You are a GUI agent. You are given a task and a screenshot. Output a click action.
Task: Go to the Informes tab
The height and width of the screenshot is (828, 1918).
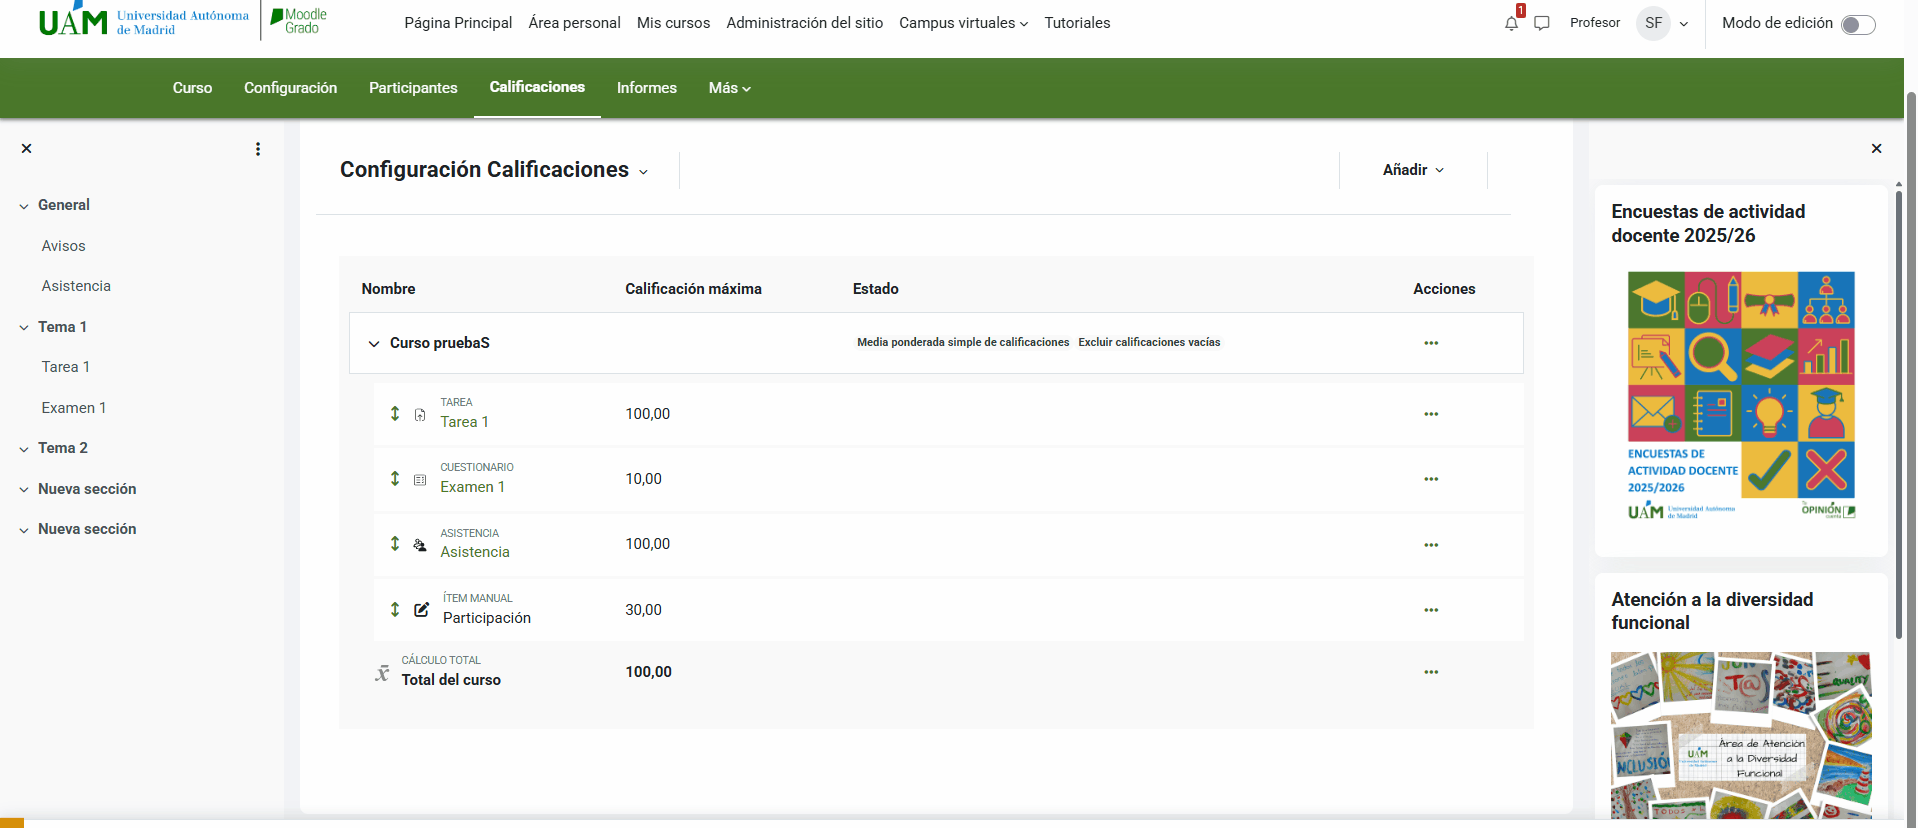[x=646, y=88]
